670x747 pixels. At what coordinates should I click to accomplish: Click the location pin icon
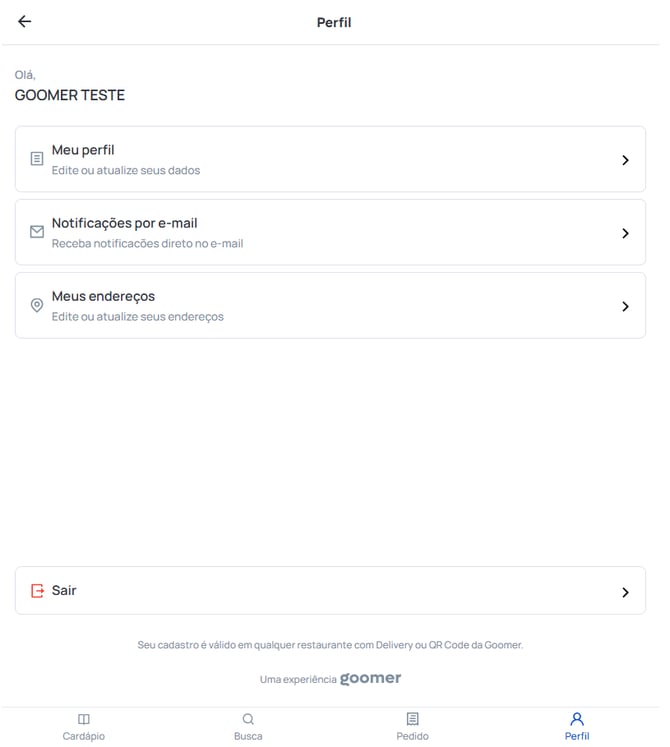point(37,306)
